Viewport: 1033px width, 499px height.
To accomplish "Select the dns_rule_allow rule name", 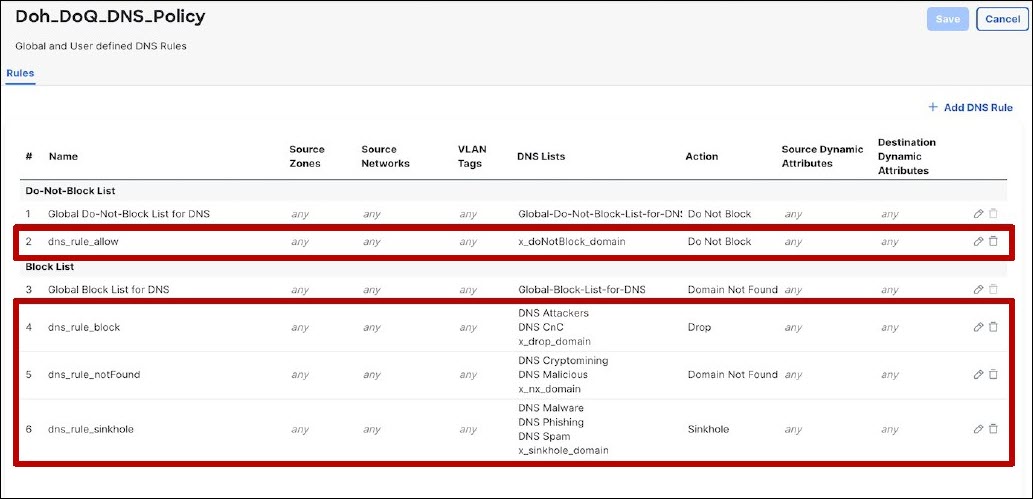I will pos(83,242).
